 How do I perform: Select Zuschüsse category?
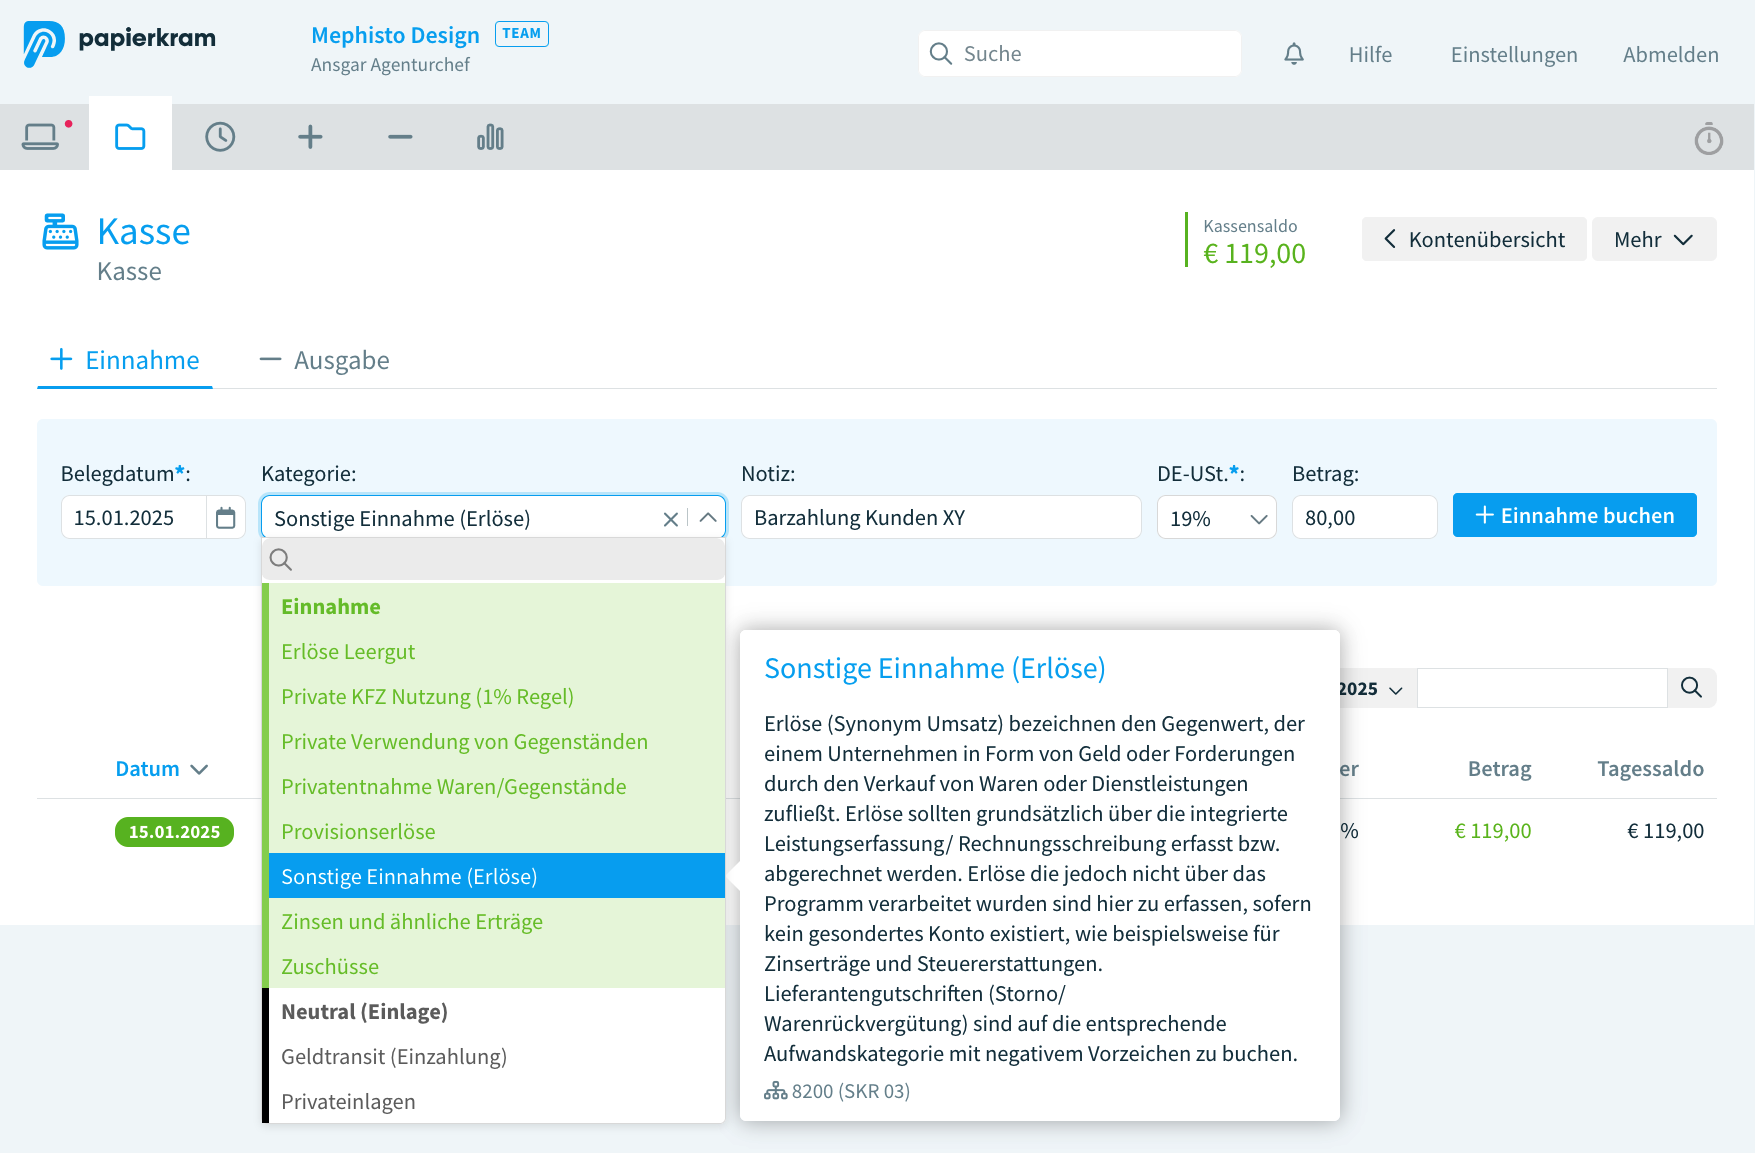tap(496, 967)
